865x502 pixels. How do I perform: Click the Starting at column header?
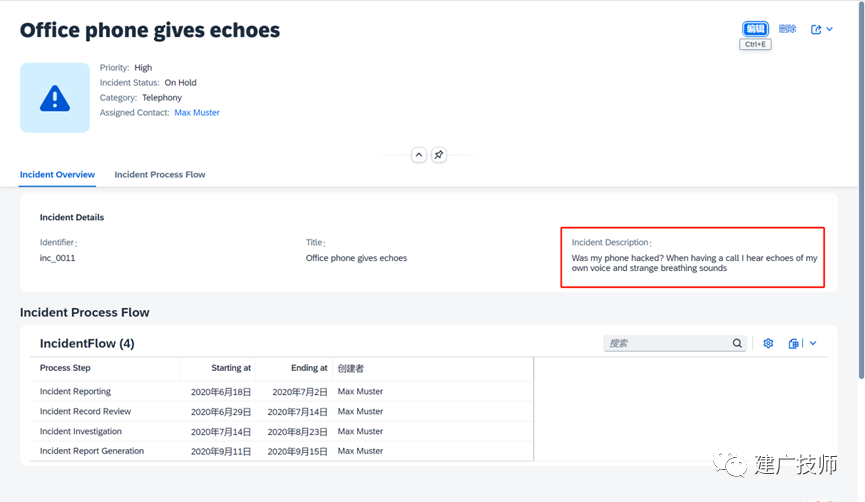231,368
